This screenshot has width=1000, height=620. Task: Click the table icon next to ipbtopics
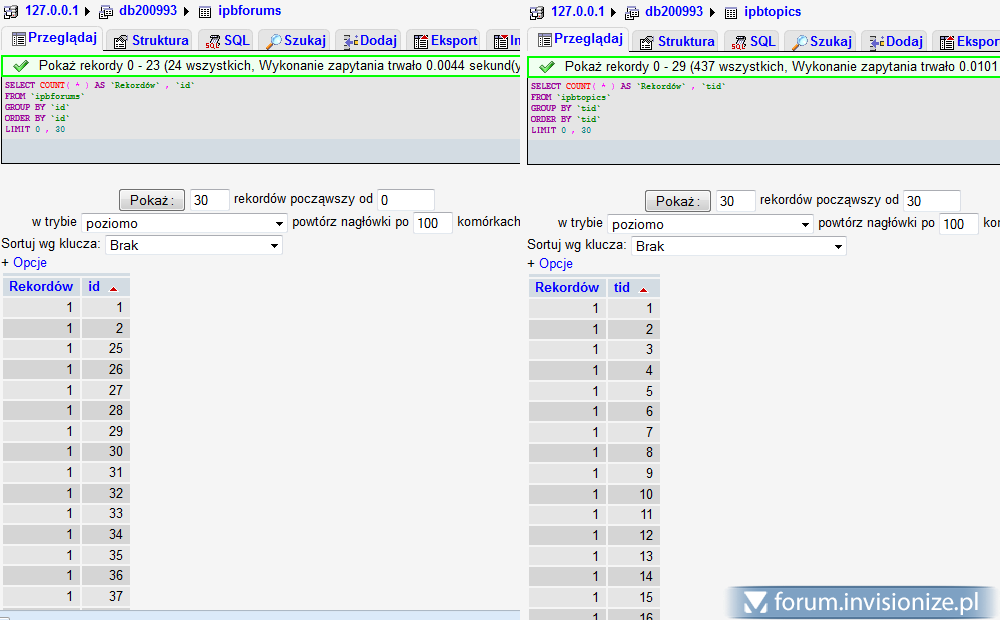coord(732,12)
